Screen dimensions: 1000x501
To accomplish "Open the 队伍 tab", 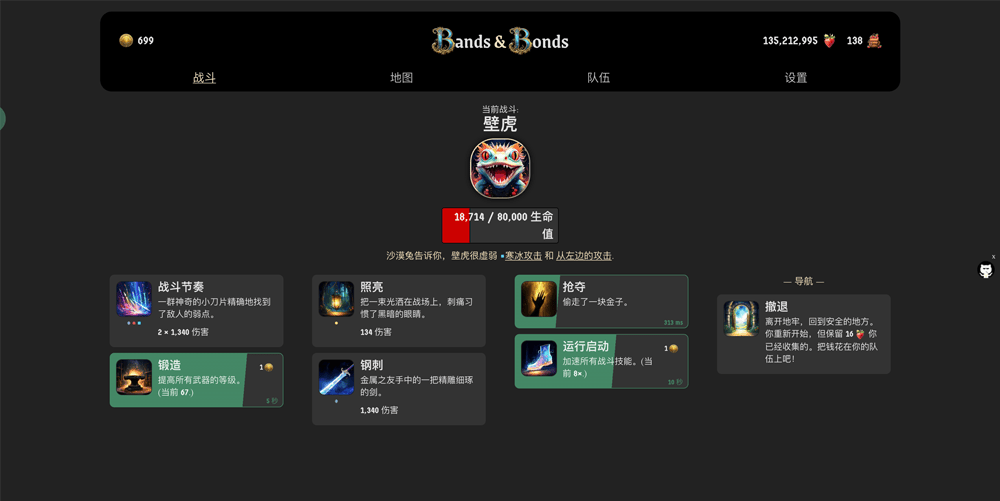I will coord(598,78).
